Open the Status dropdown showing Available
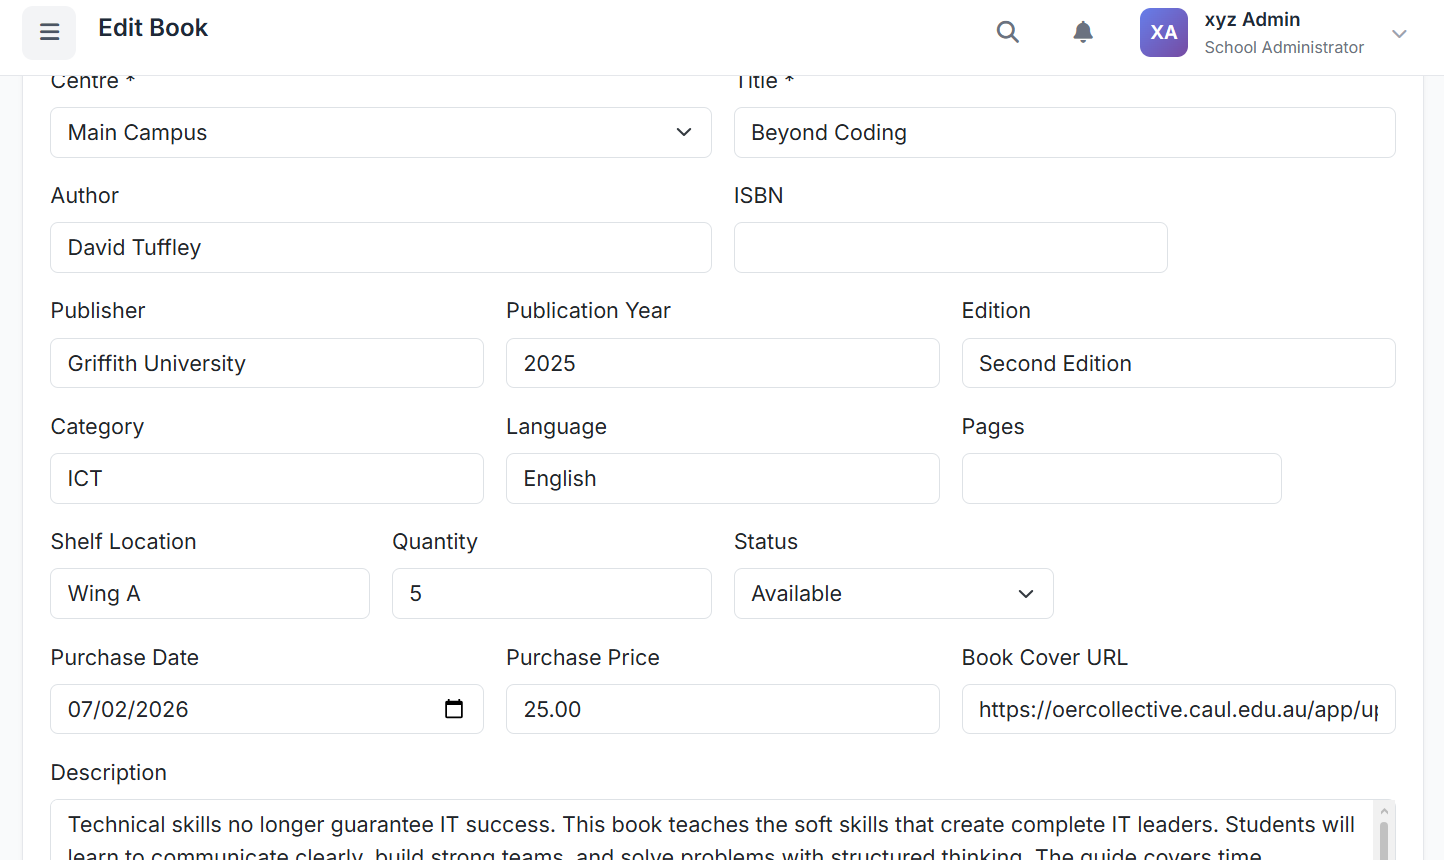The width and height of the screenshot is (1444, 860). (x=892, y=594)
